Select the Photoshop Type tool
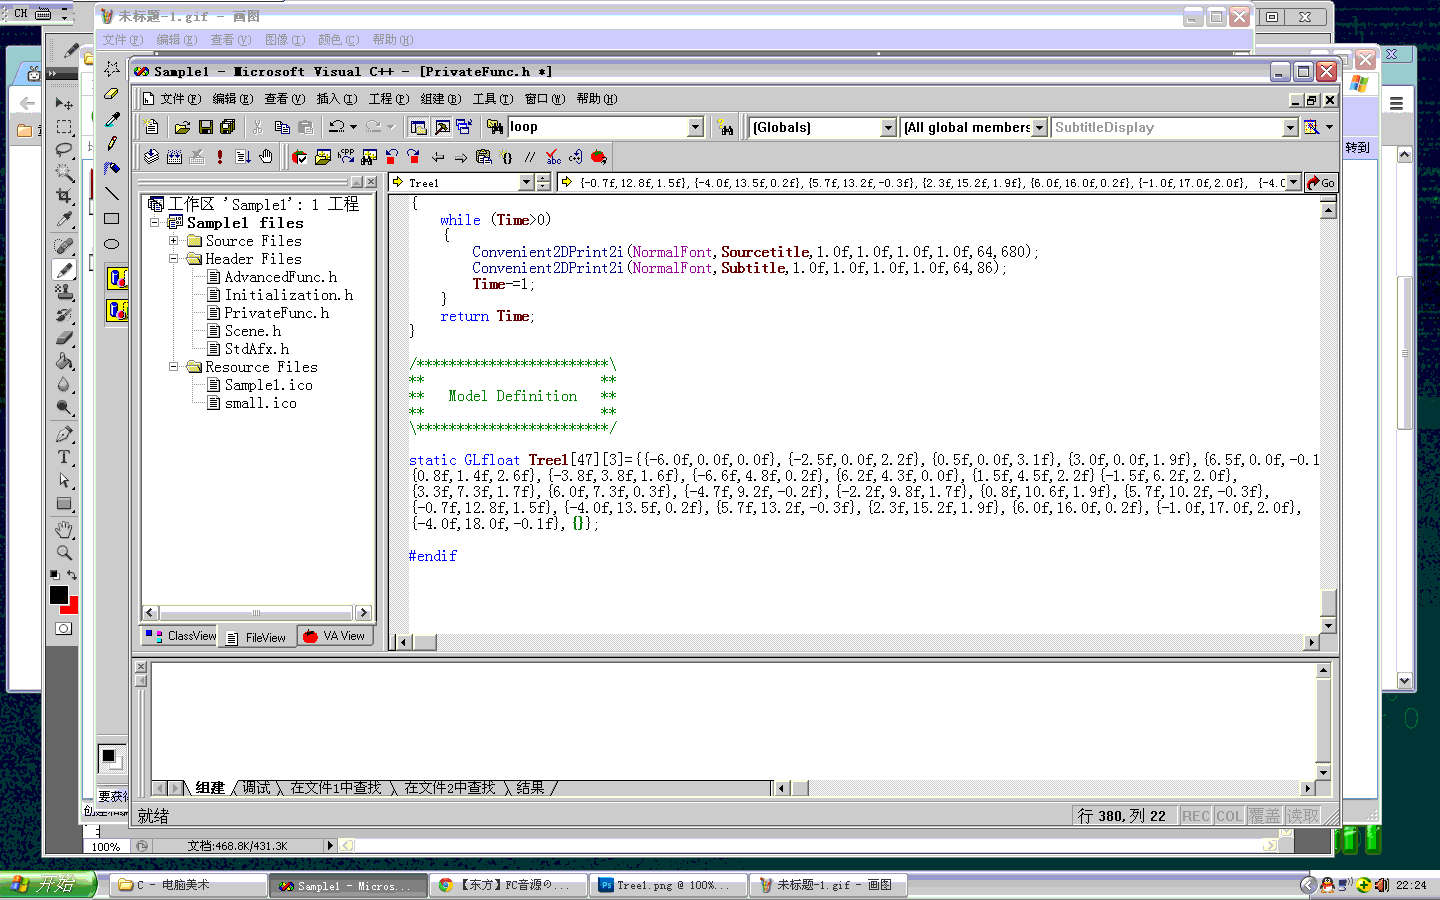The width and height of the screenshot is (1440, 900). (x=64, y=457)
